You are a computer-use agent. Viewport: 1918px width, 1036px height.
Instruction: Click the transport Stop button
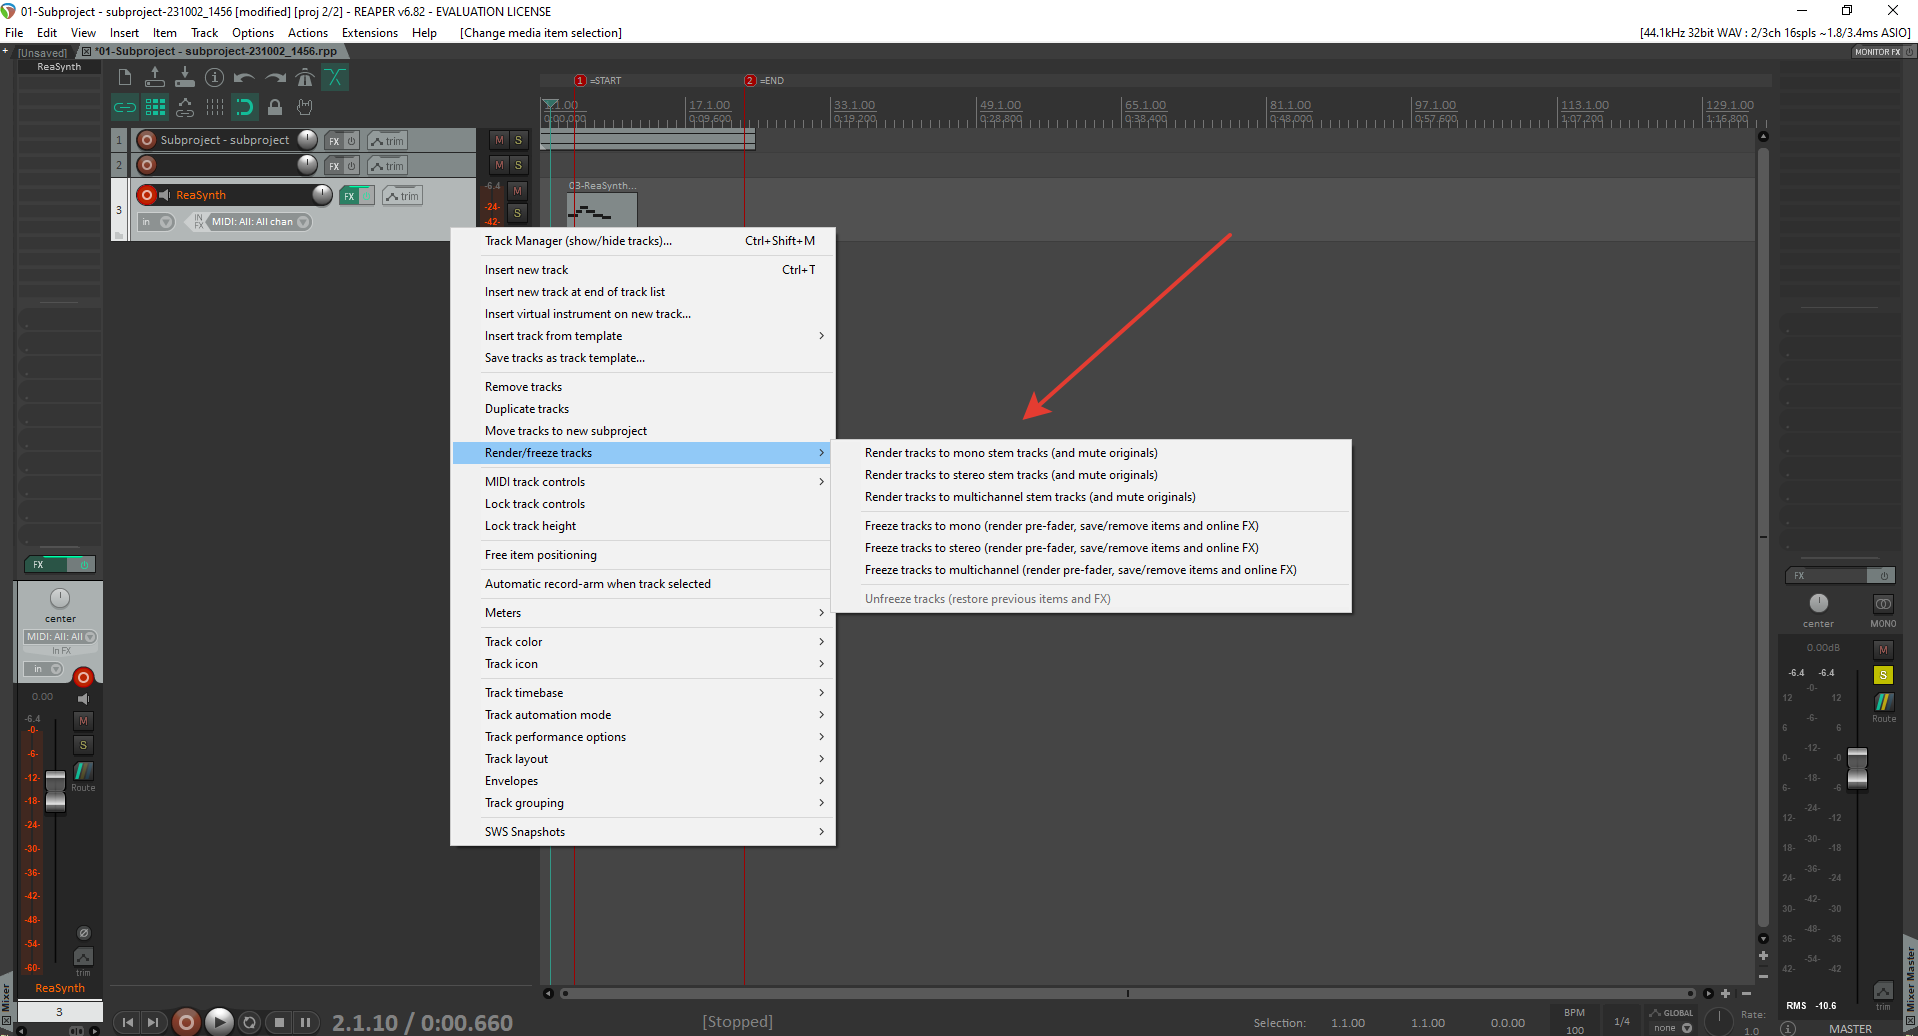pos(279,1022)
